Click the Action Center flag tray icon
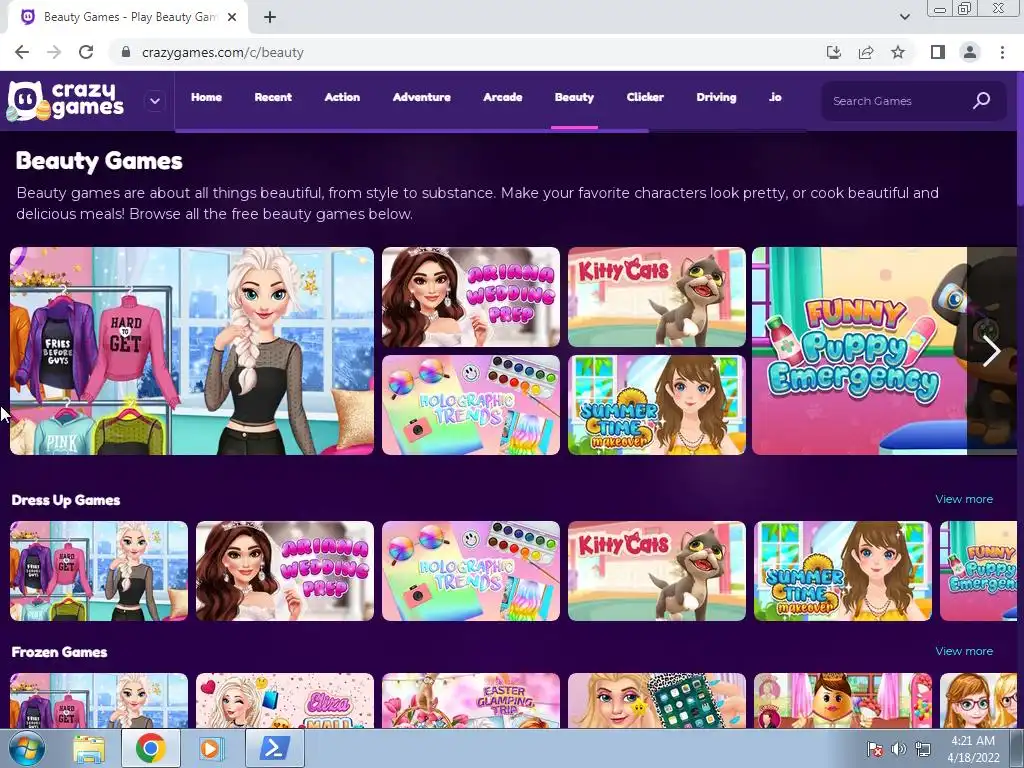The image size is (1024, 768). click(875, 749)
